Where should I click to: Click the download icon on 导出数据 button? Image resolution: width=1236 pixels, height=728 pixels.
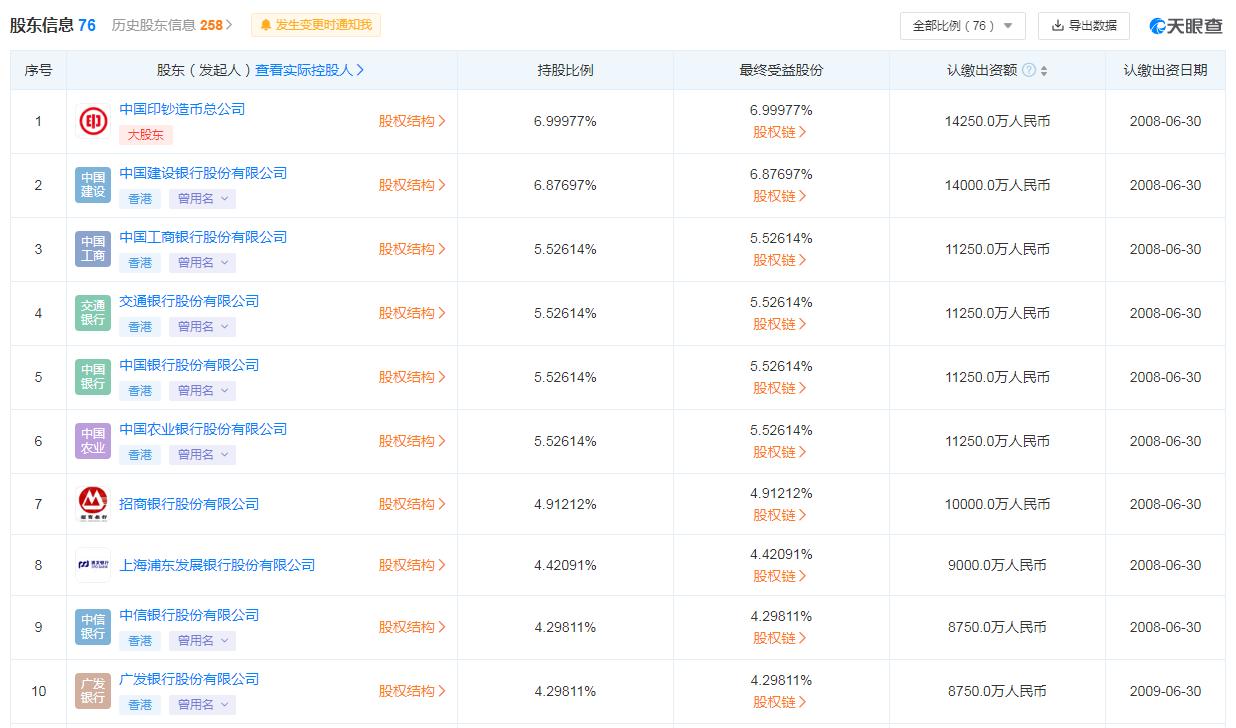click(1056, 25)
